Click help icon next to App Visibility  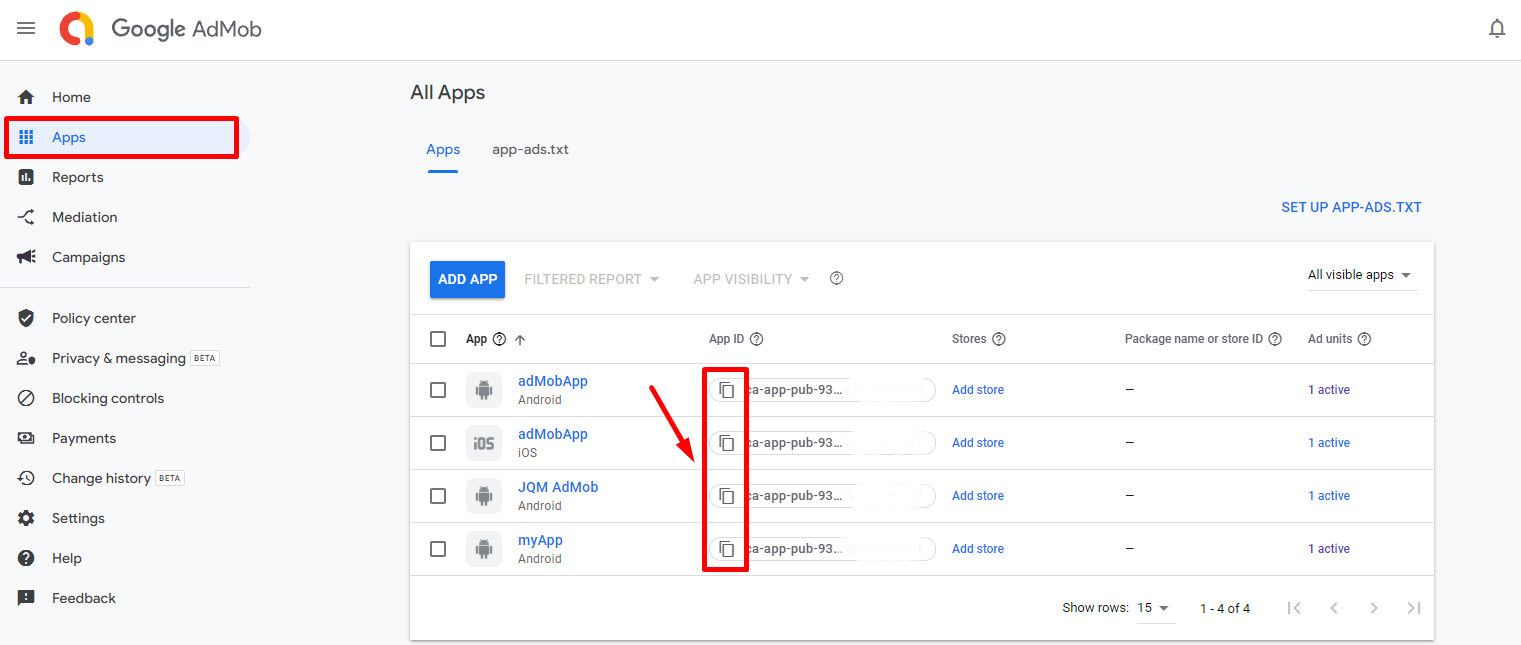click(837, 279)
